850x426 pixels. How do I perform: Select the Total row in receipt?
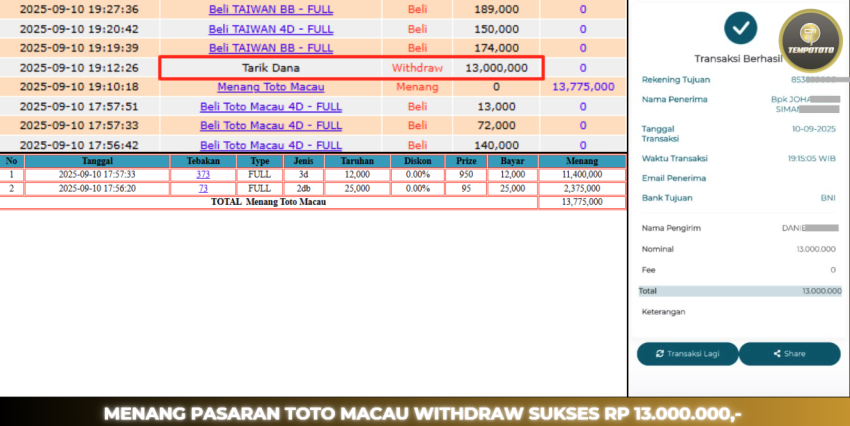(740, 291)
